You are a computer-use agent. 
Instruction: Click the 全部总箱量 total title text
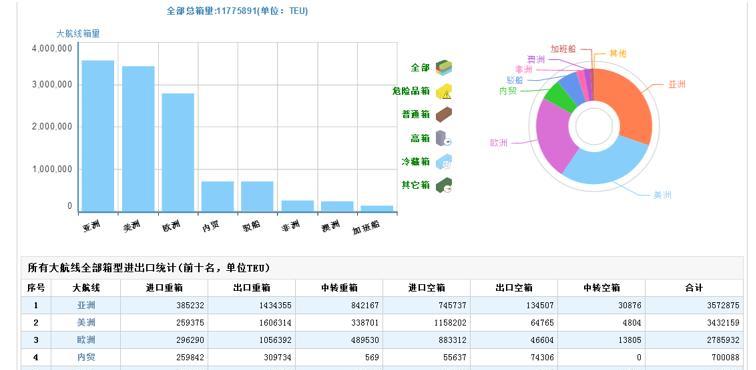(237, 11)
